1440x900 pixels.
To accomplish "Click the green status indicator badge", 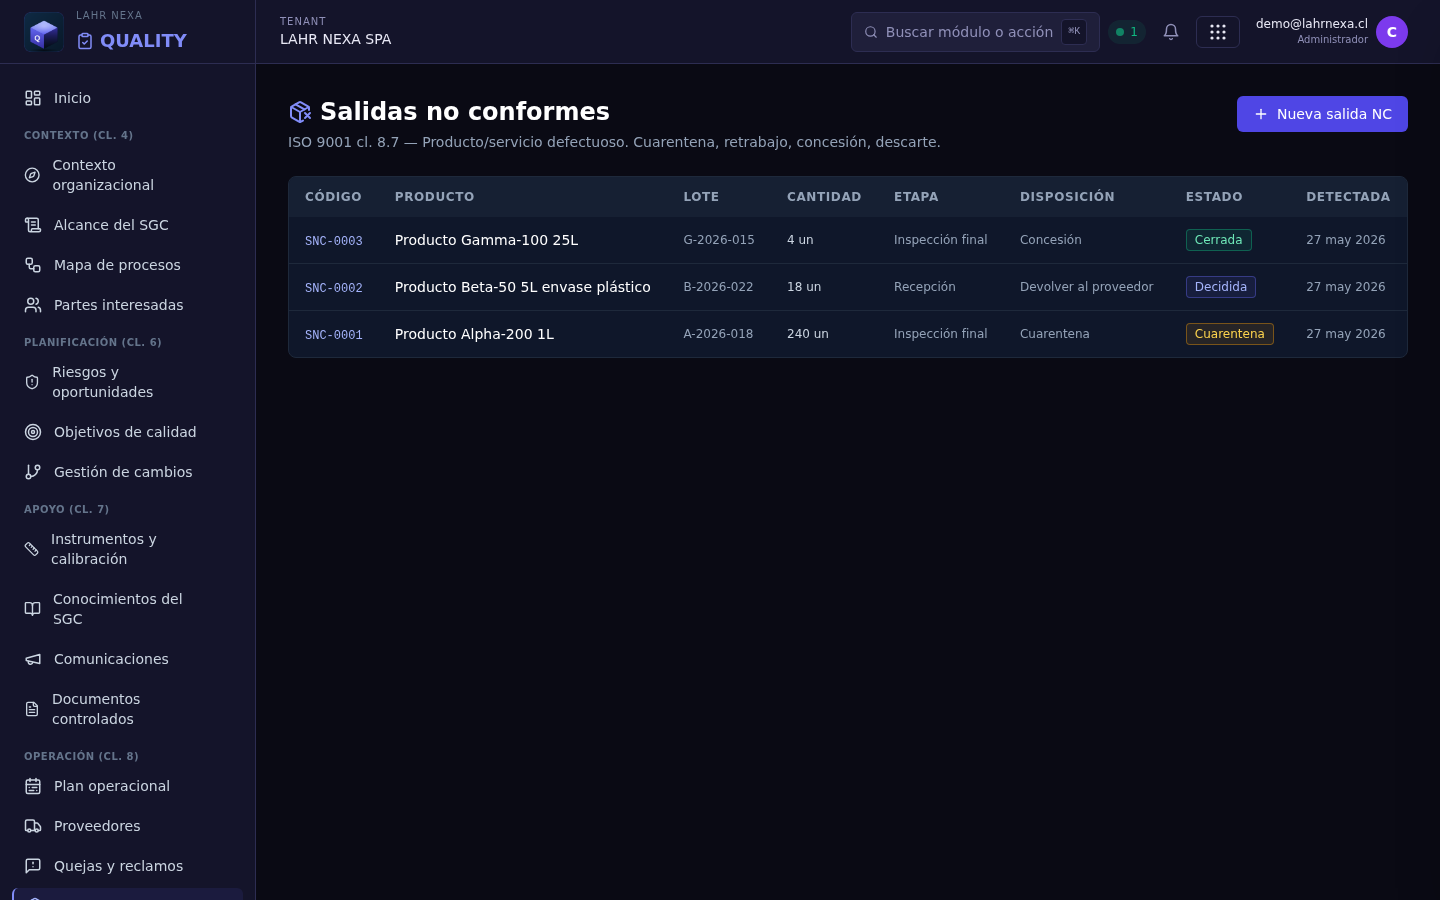I will point(1127,32).
